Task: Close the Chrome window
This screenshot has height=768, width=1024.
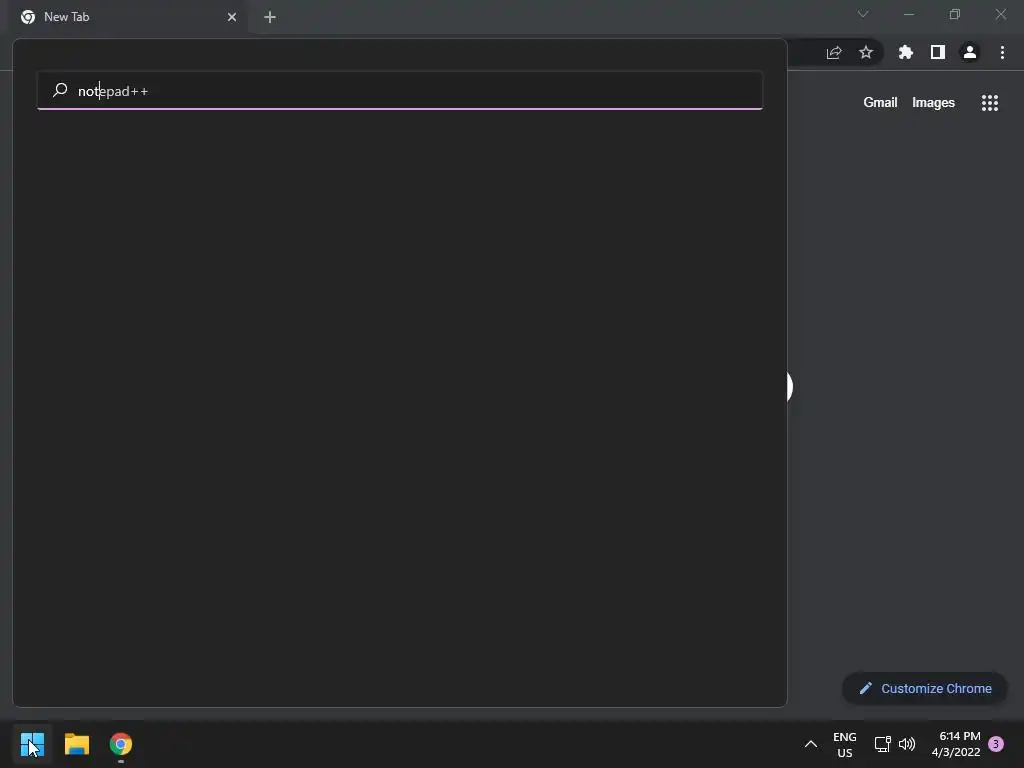Action: coord(1000,14)
